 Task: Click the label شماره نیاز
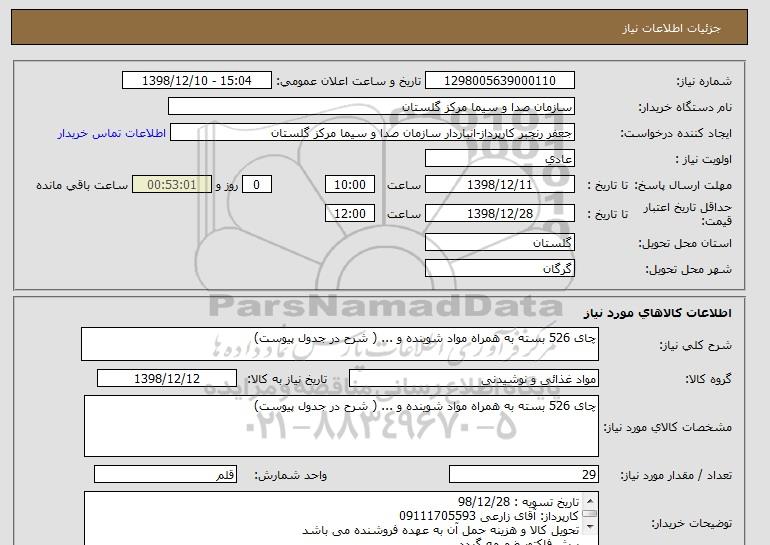tap(704, 81)
